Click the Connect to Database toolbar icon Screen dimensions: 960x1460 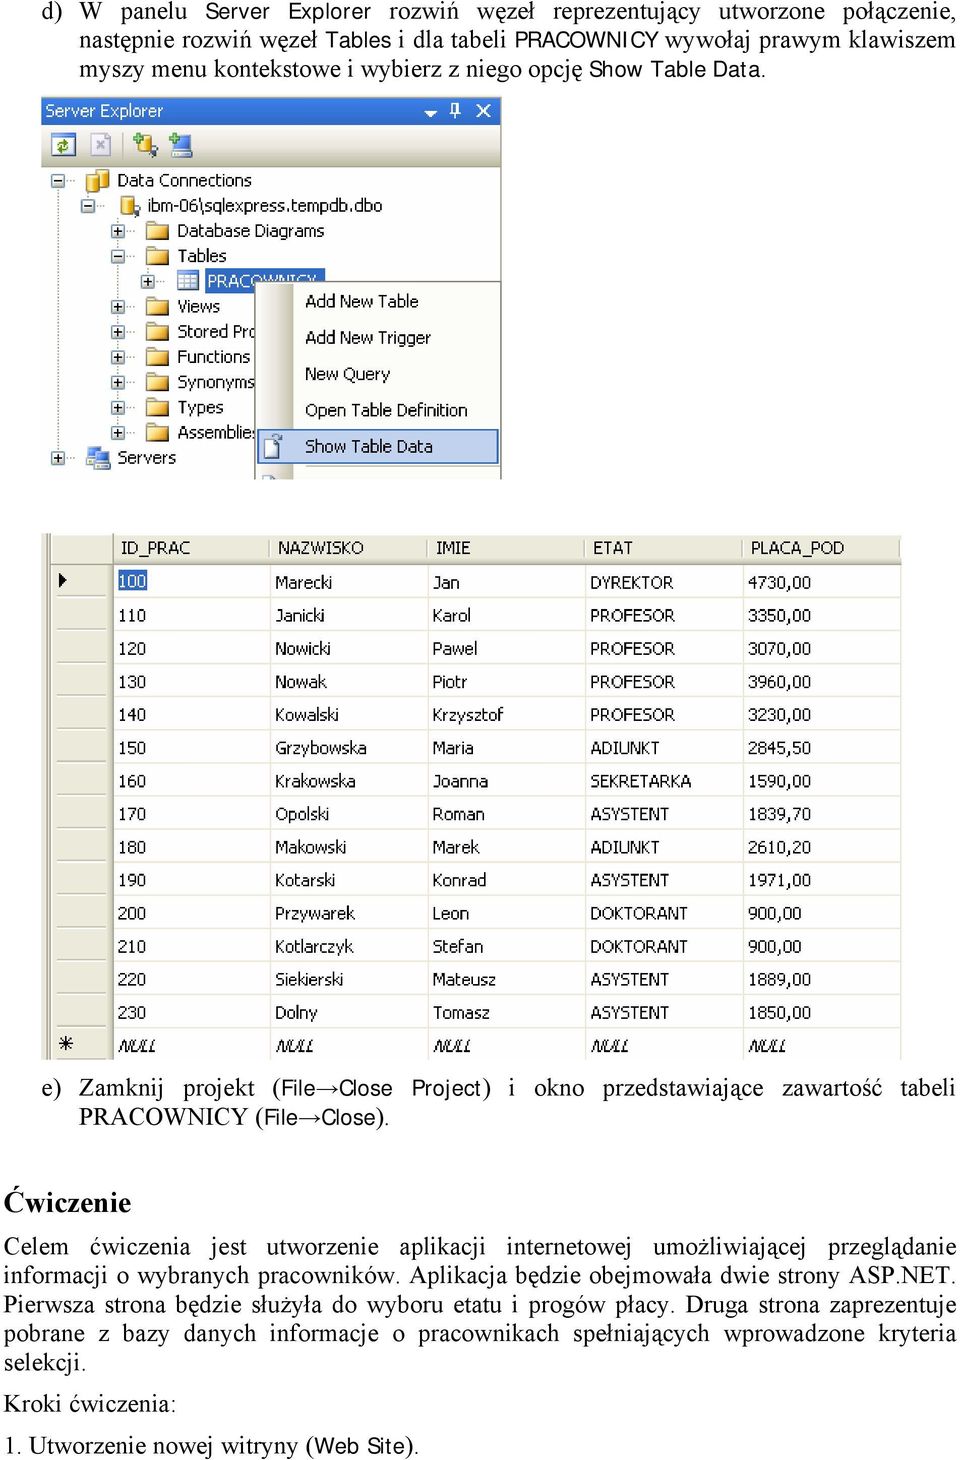coord(145,145)
